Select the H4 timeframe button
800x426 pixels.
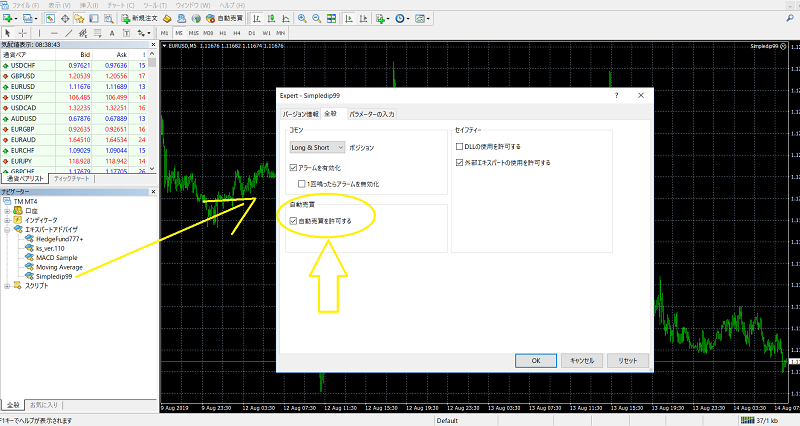click(236, 33)
